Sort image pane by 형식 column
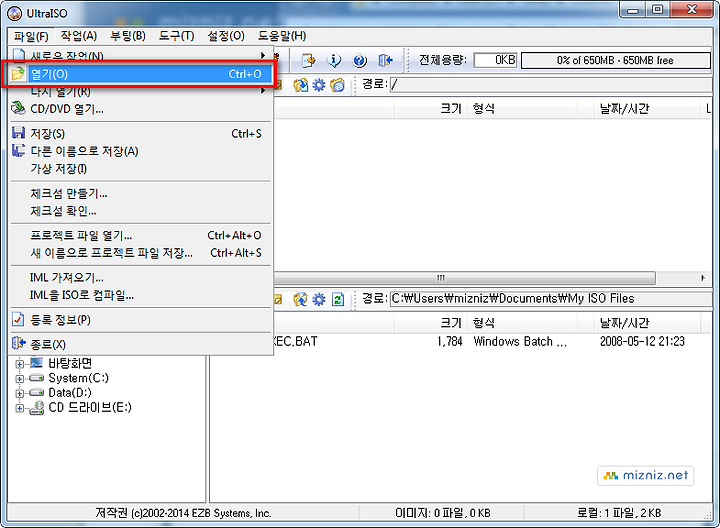This screenshot has width=720, height=528. (522, 108)
